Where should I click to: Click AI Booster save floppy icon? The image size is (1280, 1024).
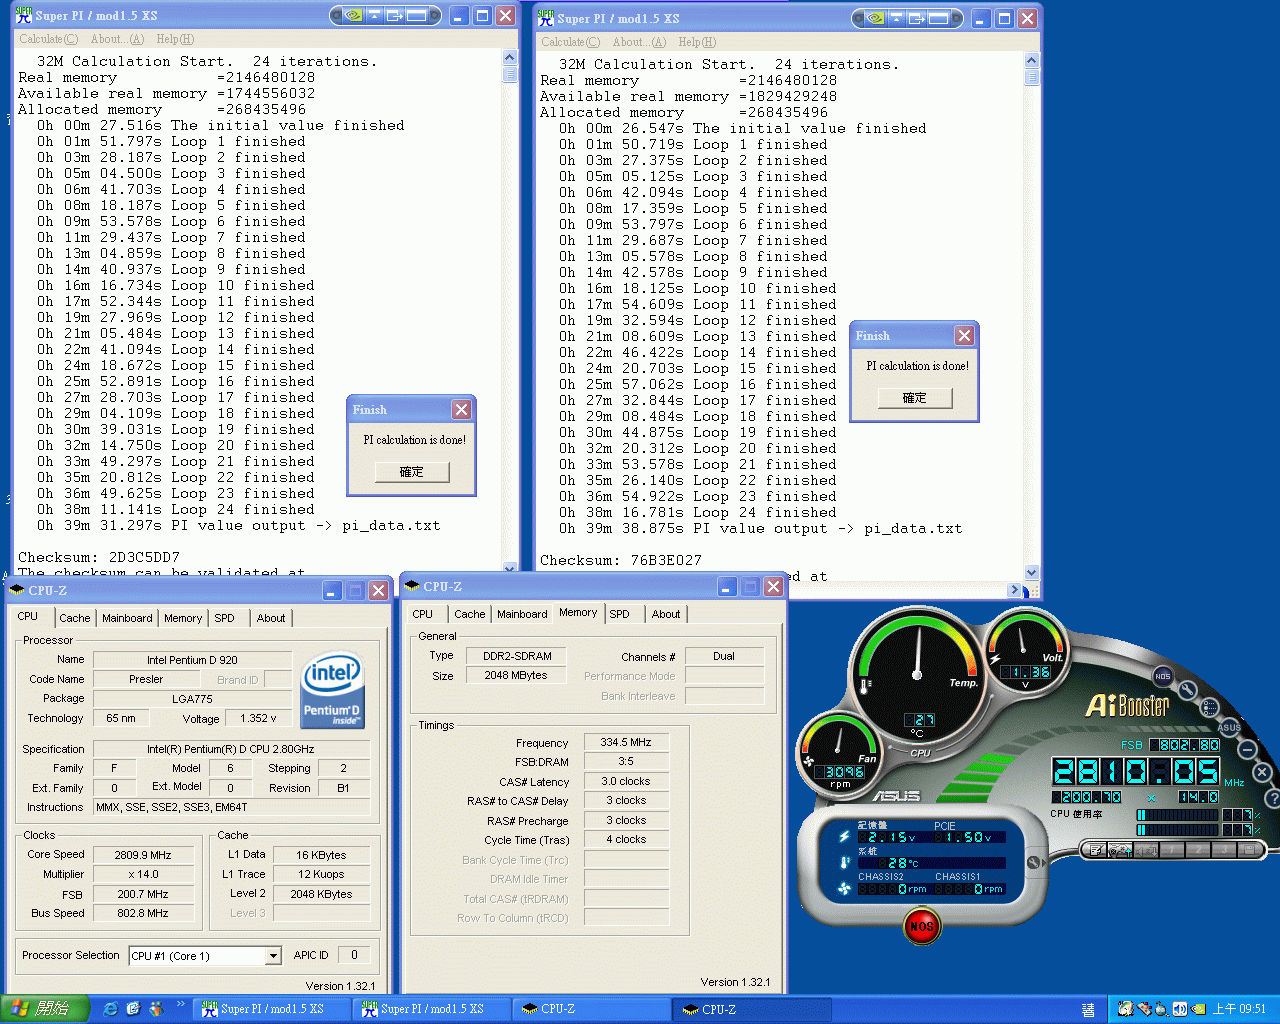(x=1250, y=850)
